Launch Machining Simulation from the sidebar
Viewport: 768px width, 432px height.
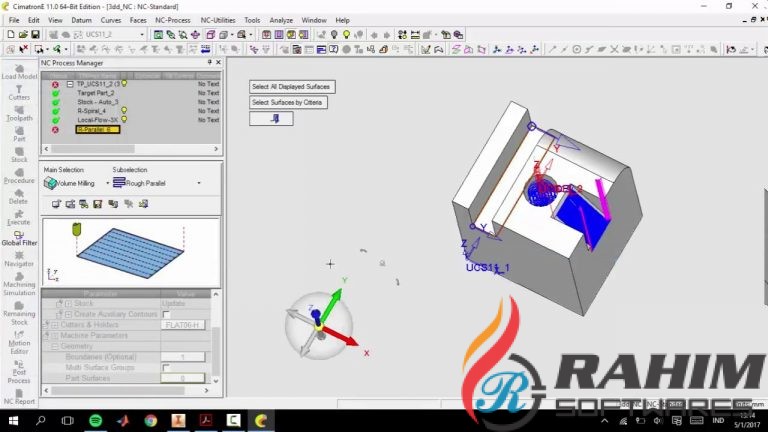pyautogui.click(x=19, y=284)
